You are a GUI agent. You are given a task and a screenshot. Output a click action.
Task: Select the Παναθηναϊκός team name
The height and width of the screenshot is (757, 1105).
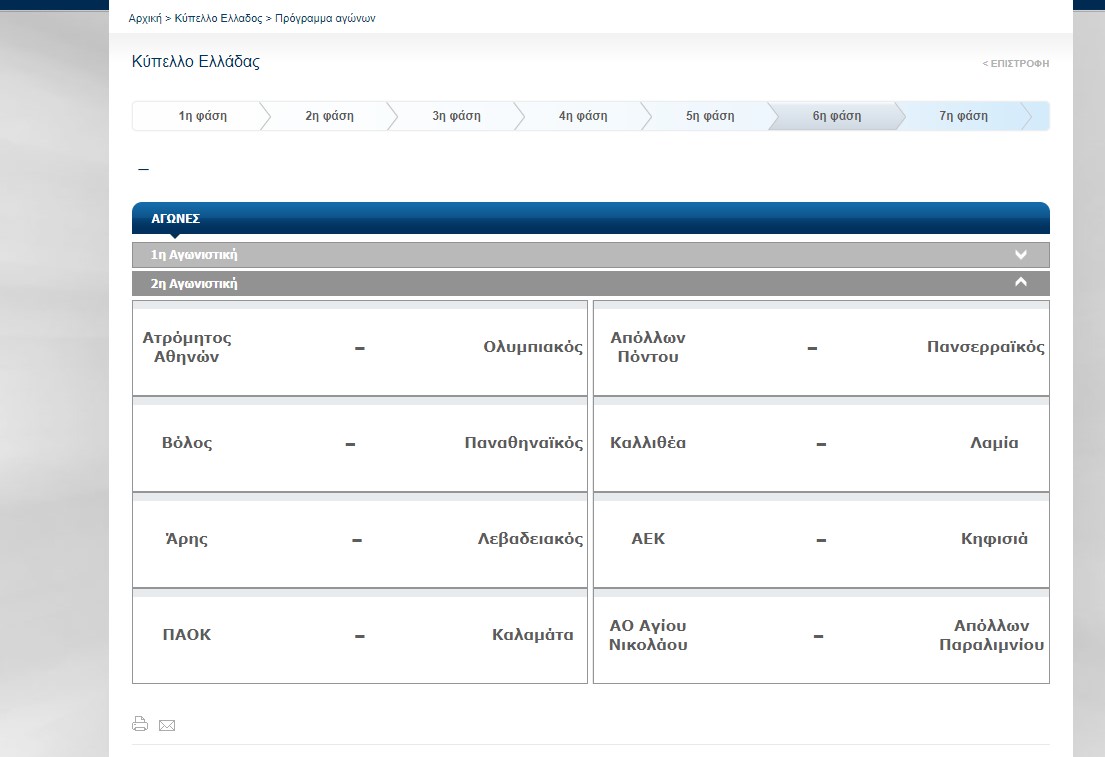tap(524, 443)
